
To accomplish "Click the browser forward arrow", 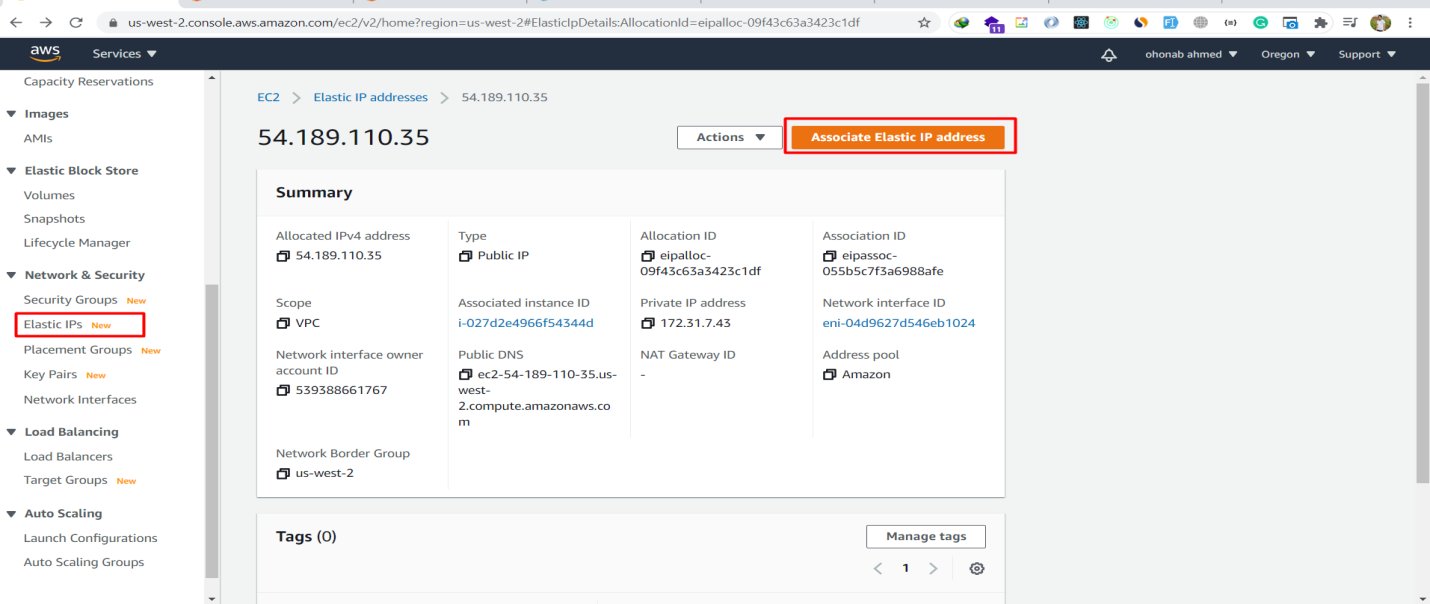I will [x=46, y=22].
